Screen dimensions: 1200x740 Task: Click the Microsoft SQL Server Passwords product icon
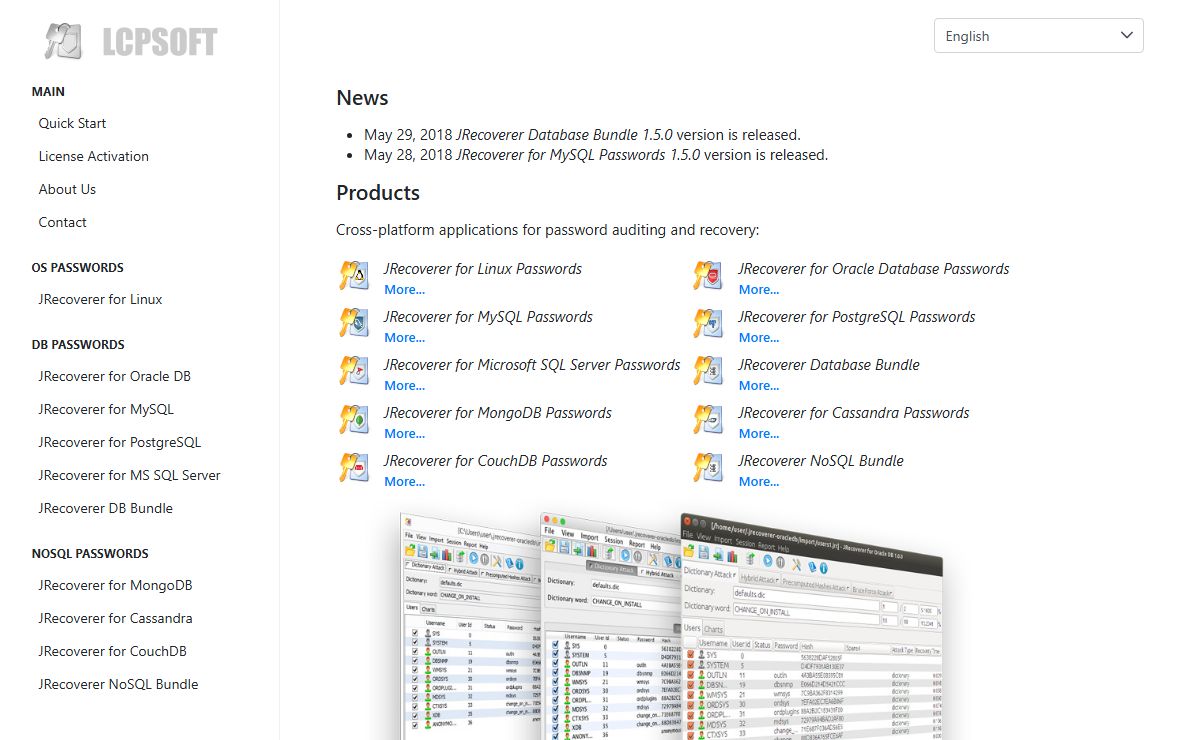click(x=353, y=371)
